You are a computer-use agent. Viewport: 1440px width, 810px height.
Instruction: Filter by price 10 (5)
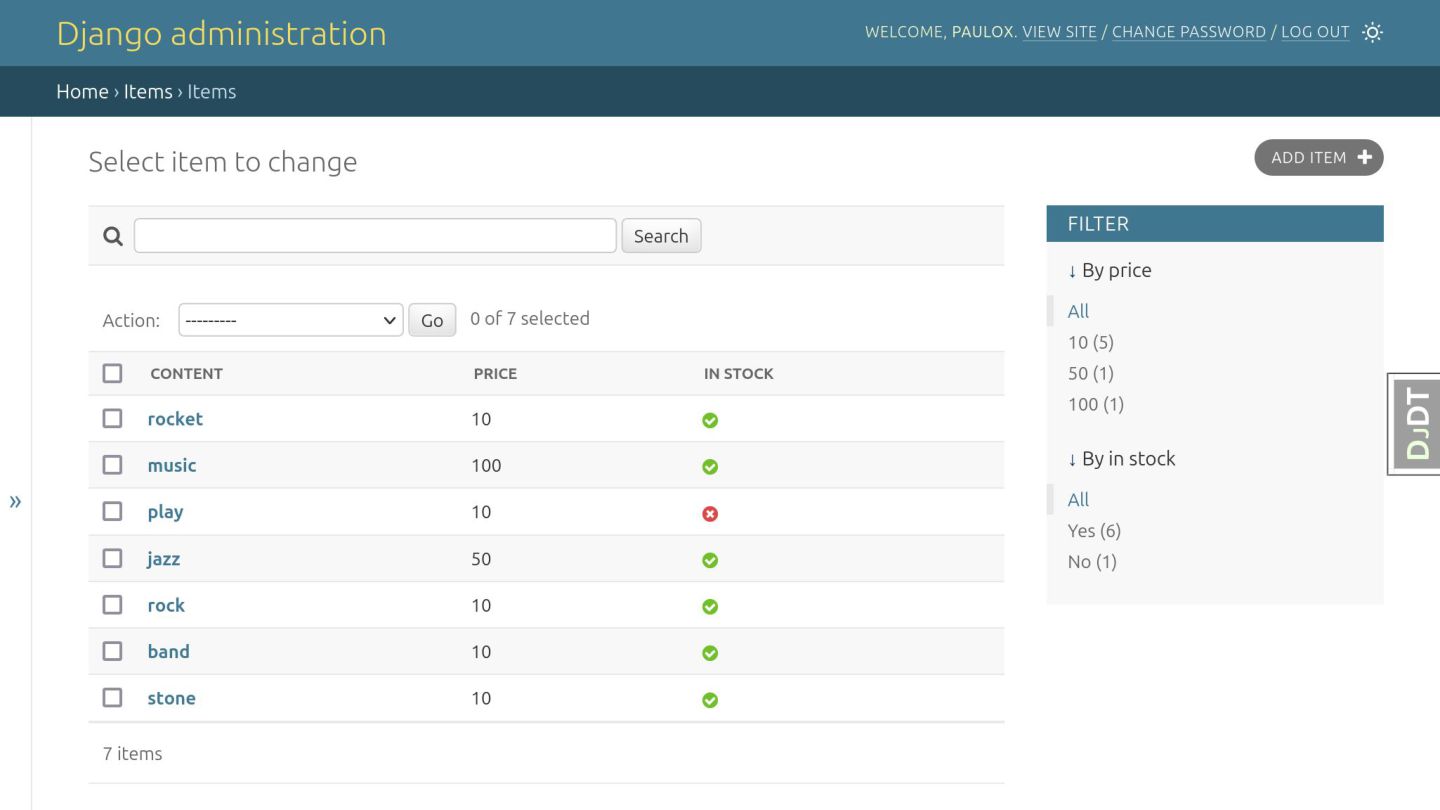pyautogui.click(x=1090, y=342)
